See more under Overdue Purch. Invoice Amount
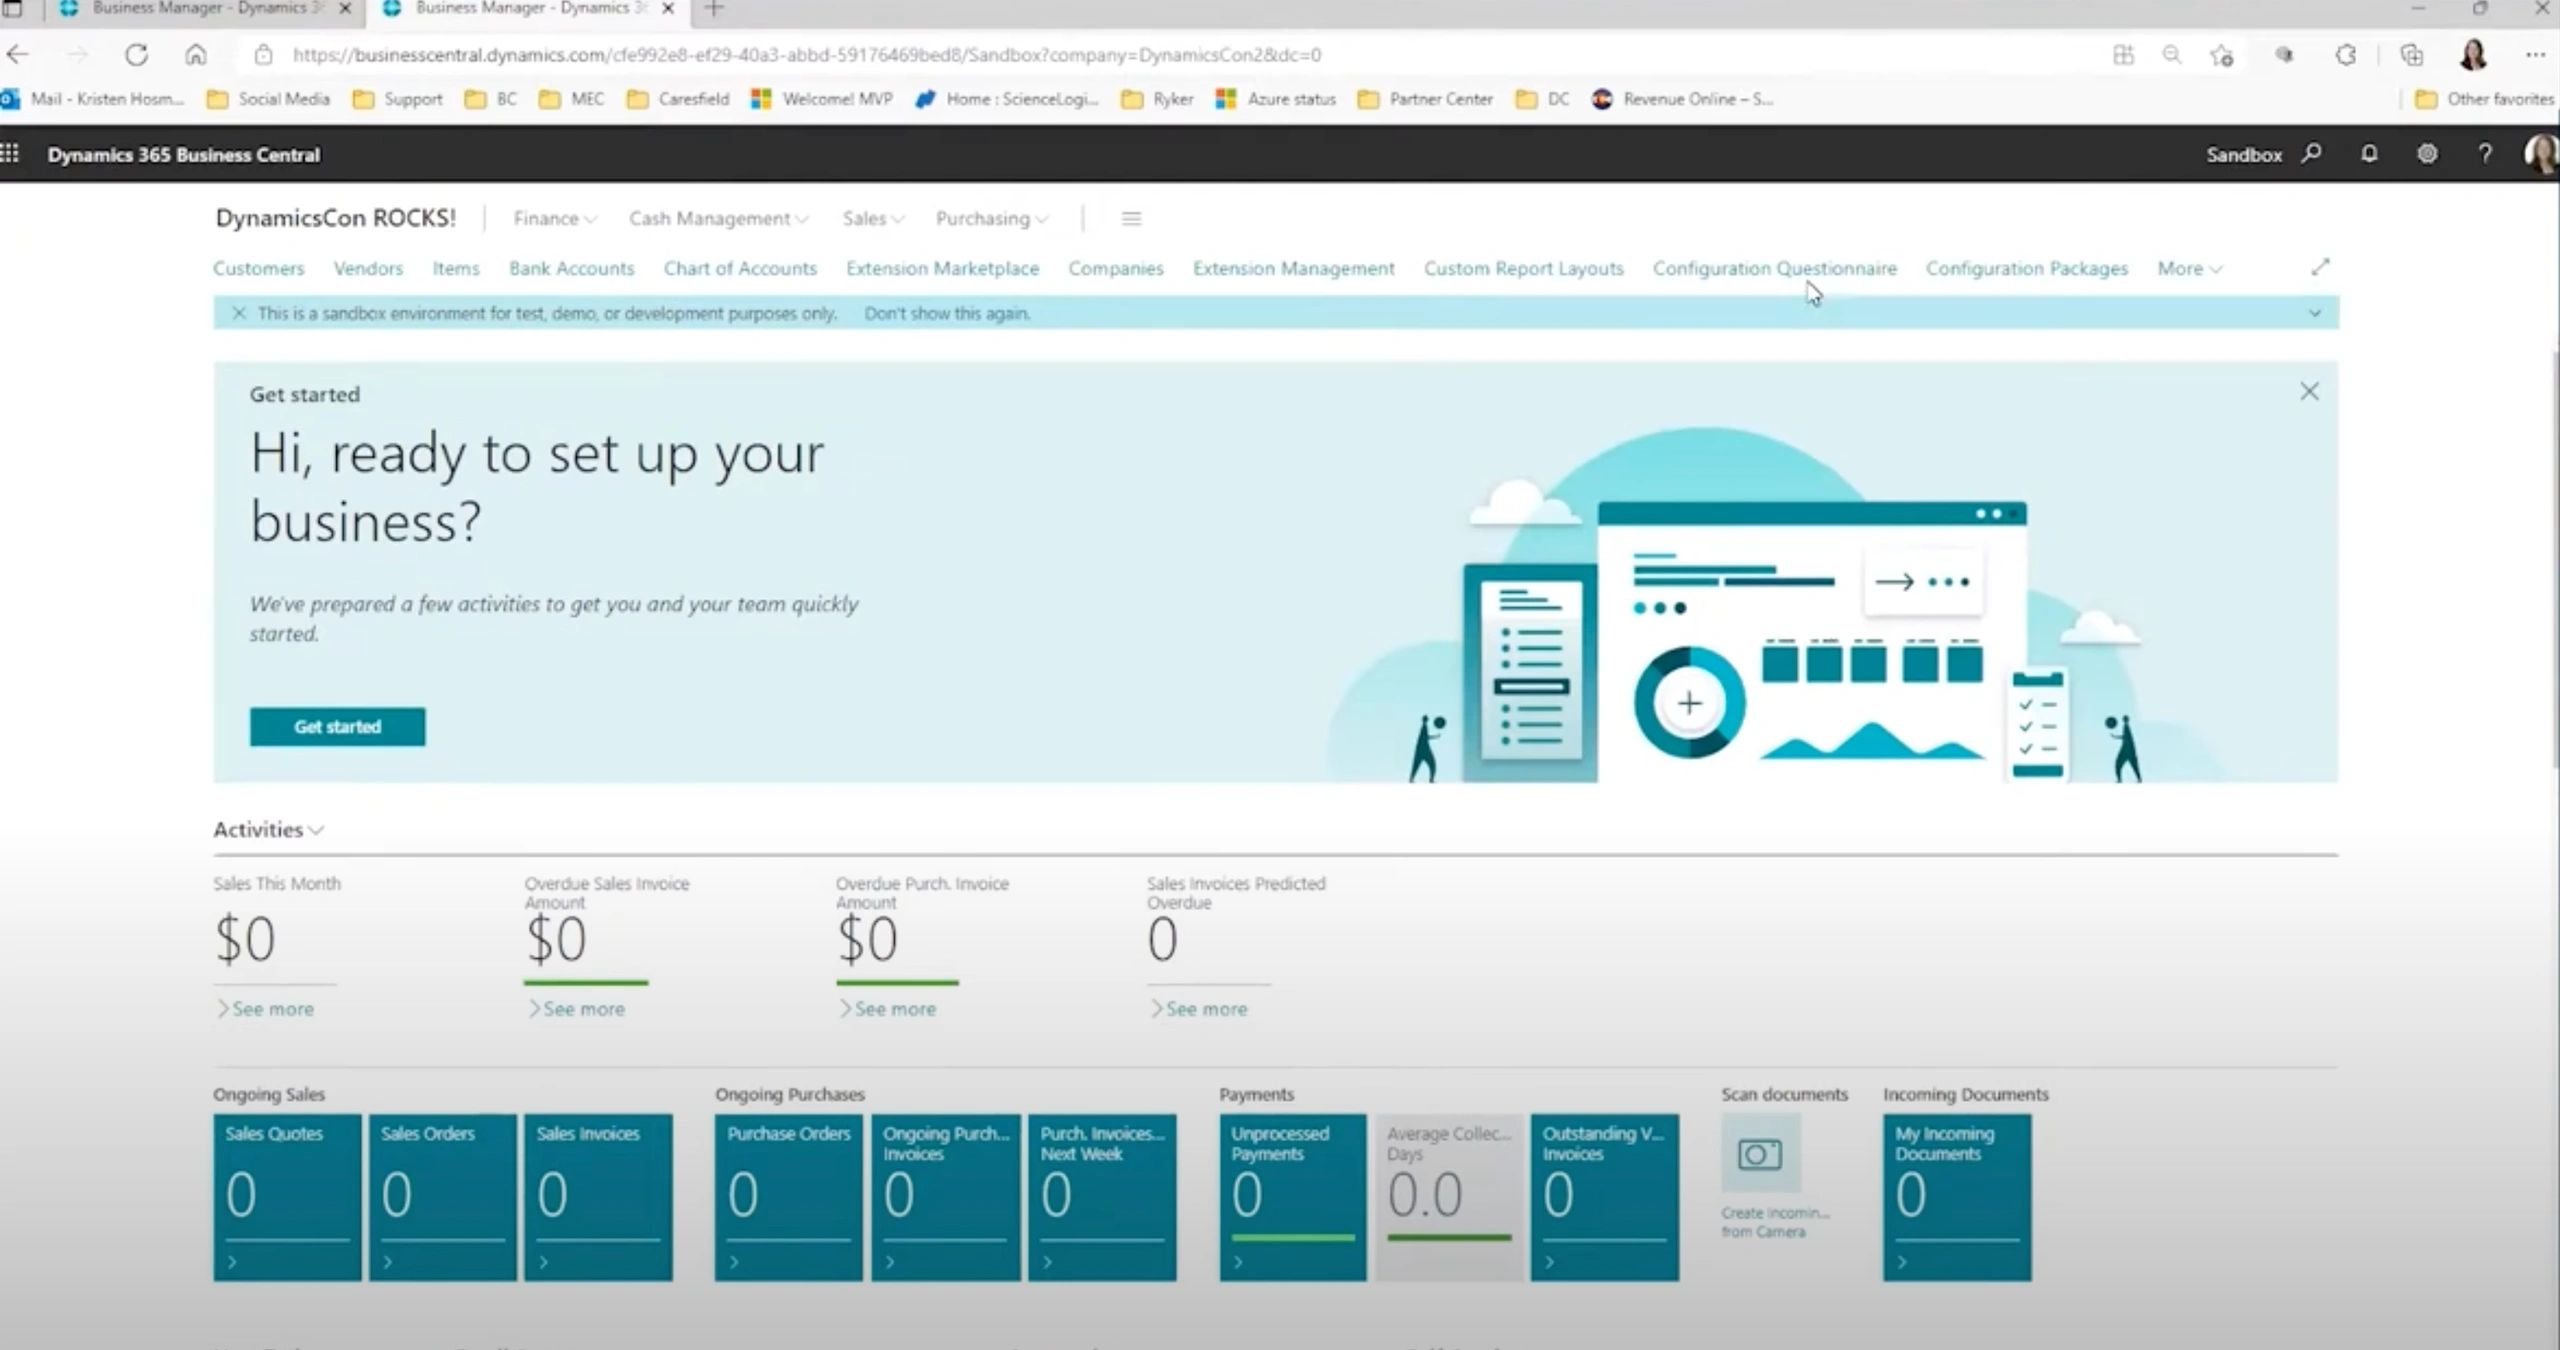The image size is (2560, 1350). tap(888, 1009)
